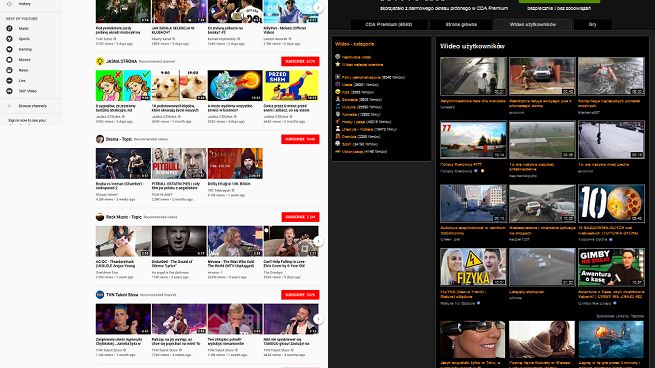Open the Gry tab
Viewport: 655px width, 368px height.
point(593,25)
